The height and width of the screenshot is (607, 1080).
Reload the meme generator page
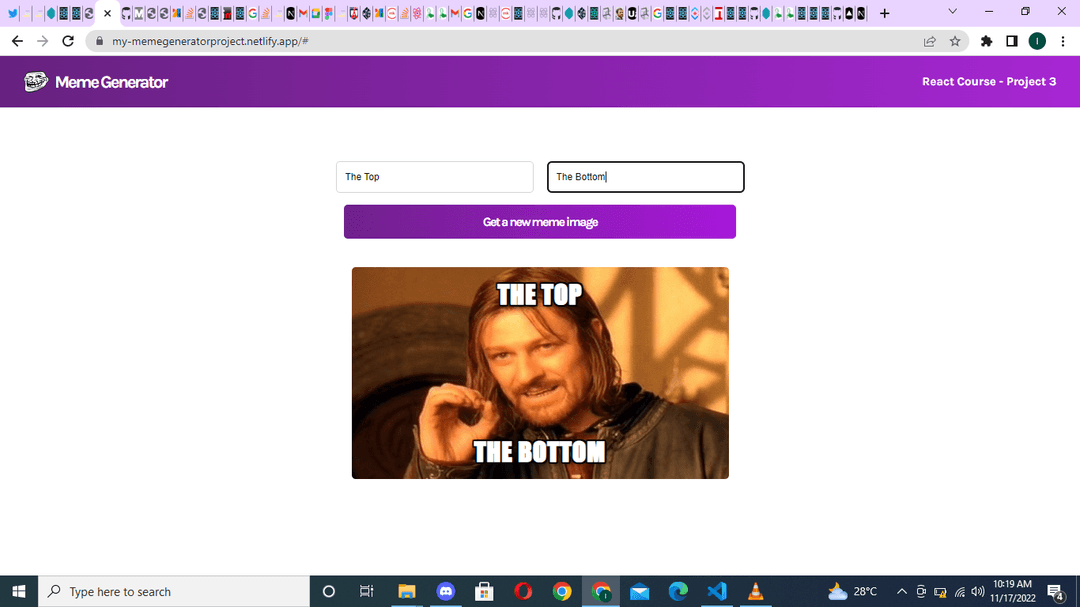[68, 41]
